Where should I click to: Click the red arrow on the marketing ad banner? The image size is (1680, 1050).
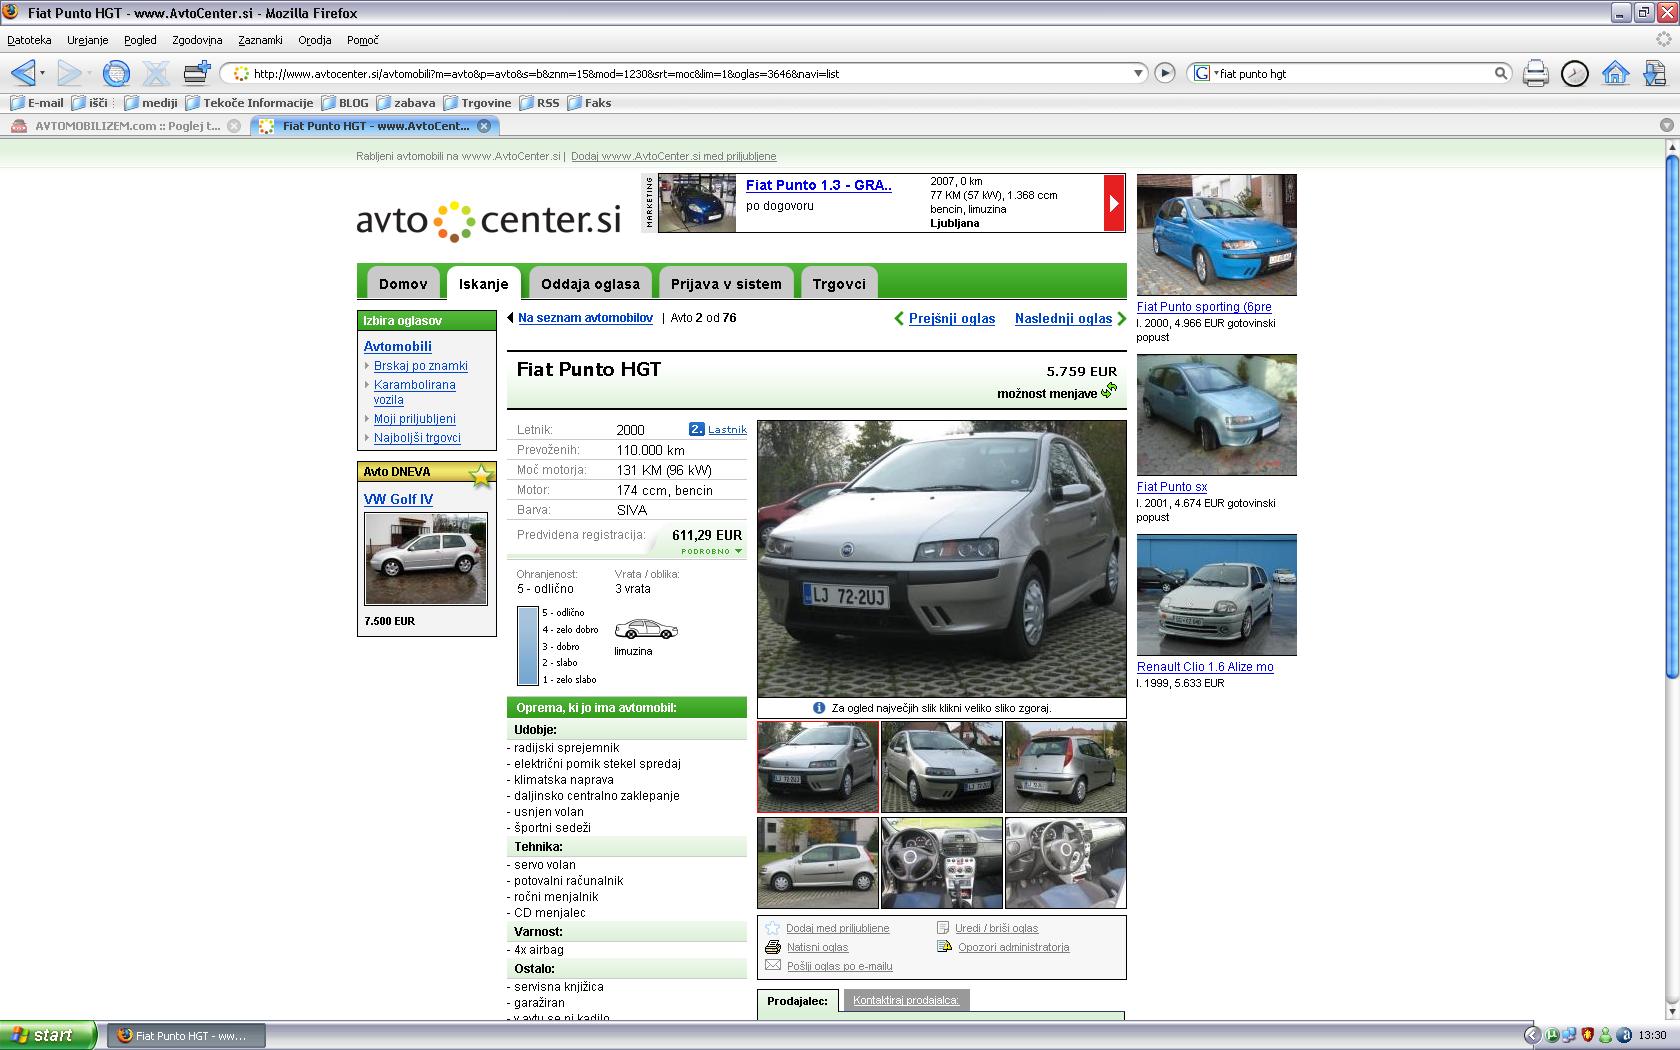click(x=1114, y=203)
